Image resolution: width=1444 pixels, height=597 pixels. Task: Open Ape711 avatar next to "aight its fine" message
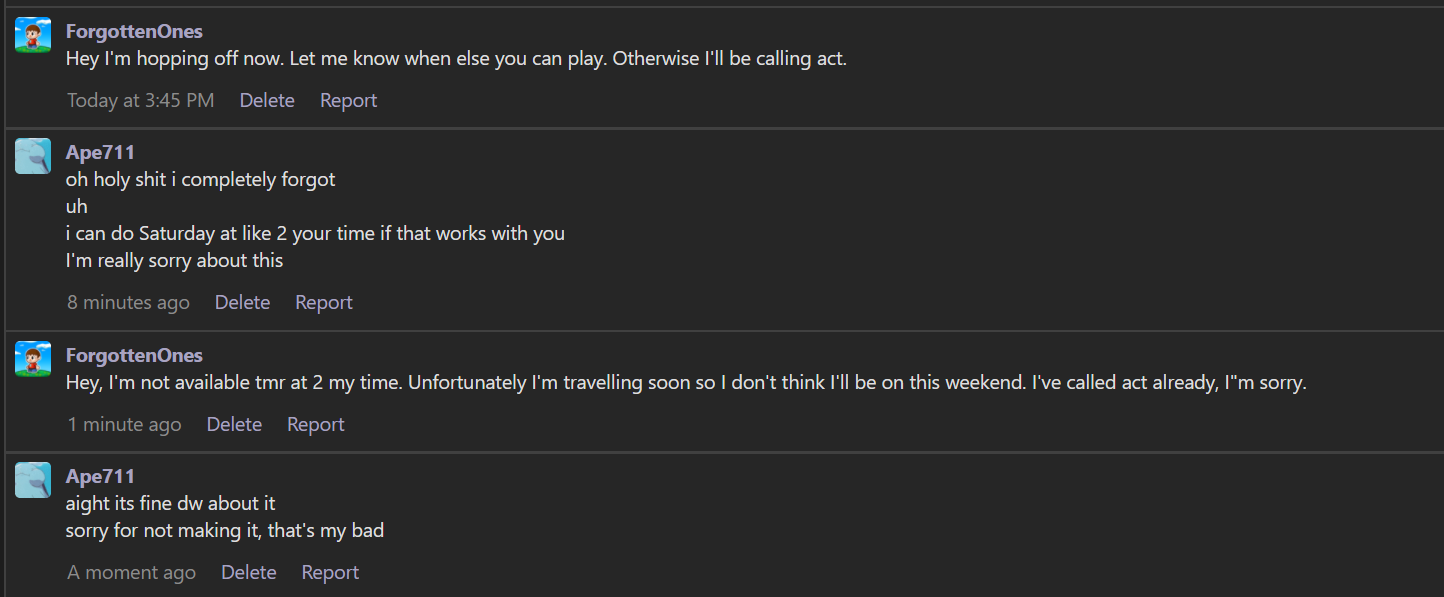[x=33, y=480]
